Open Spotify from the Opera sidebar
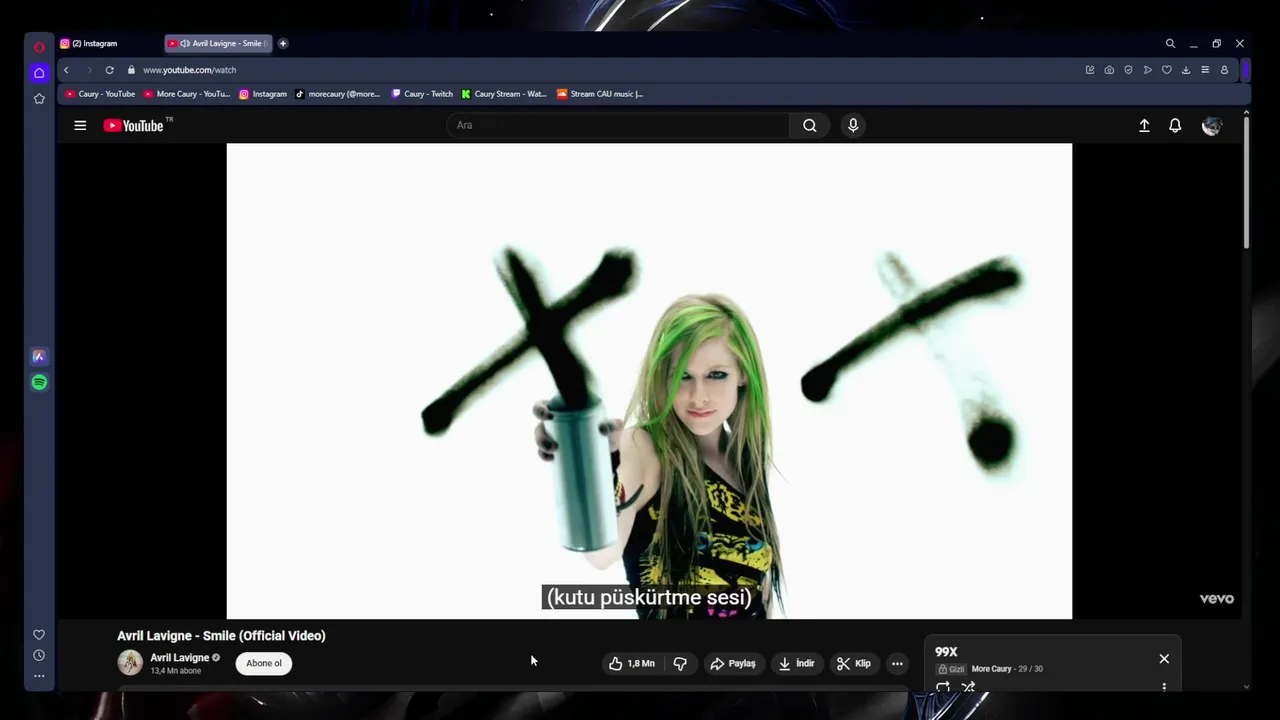 39,382
